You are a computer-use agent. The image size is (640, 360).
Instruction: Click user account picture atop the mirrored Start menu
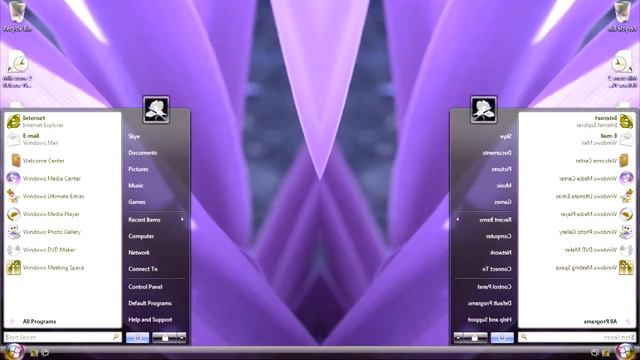pos(484,109)
